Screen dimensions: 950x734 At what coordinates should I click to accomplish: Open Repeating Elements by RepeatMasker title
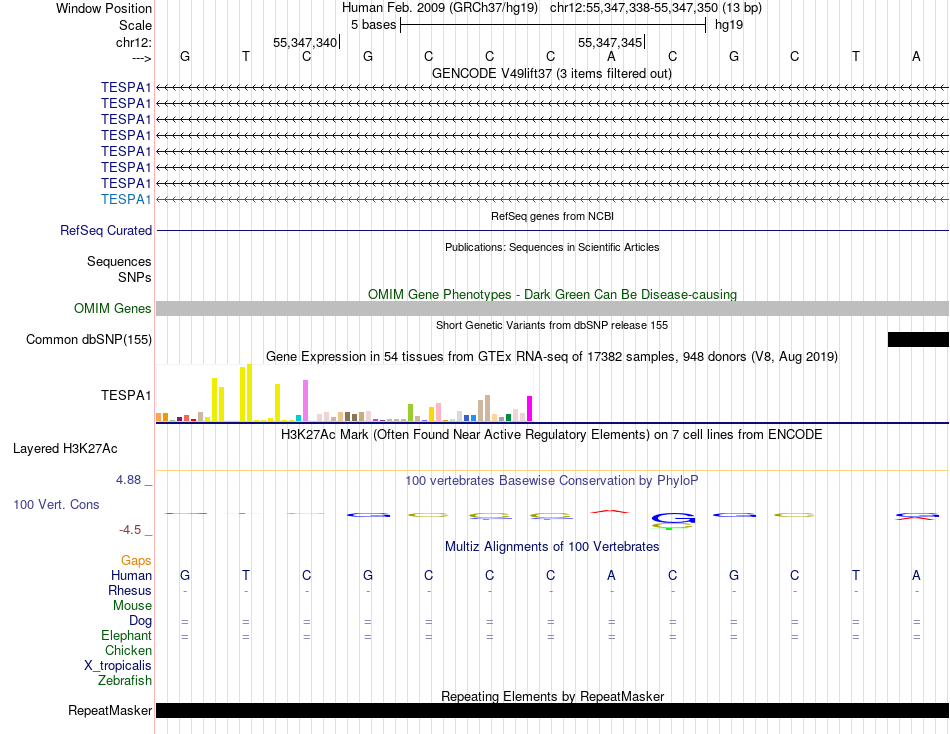(x=552, y=696)
